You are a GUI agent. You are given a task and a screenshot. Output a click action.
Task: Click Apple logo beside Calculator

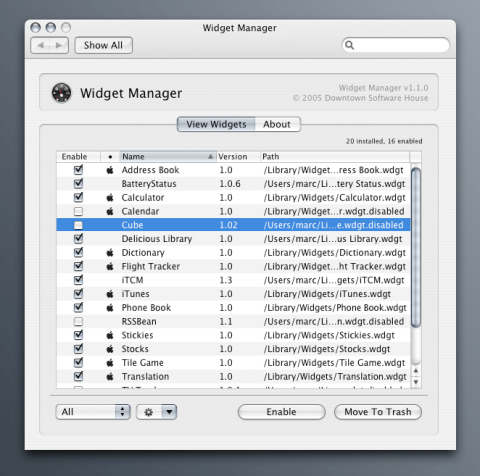click(x=110, y=198)
